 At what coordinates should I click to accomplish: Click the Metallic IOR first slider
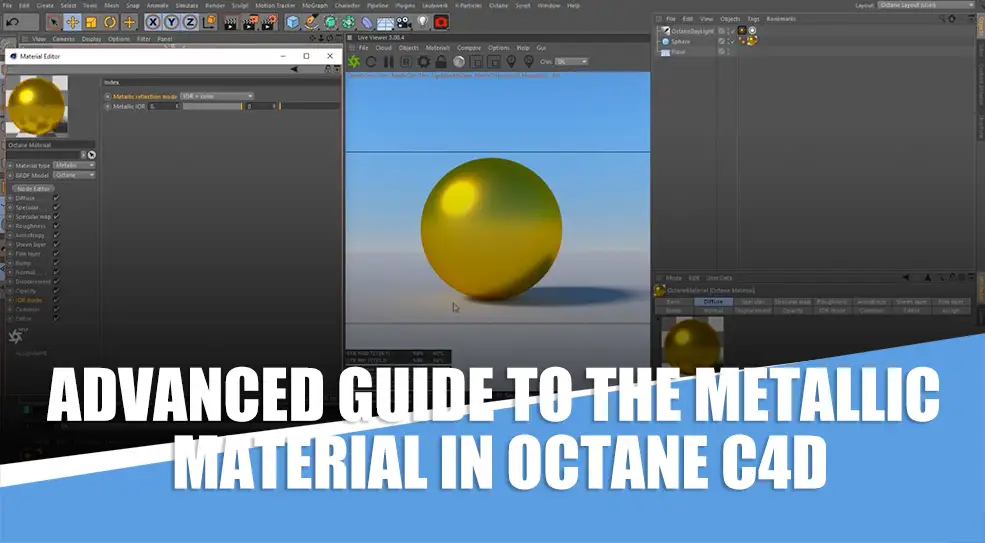212,106
